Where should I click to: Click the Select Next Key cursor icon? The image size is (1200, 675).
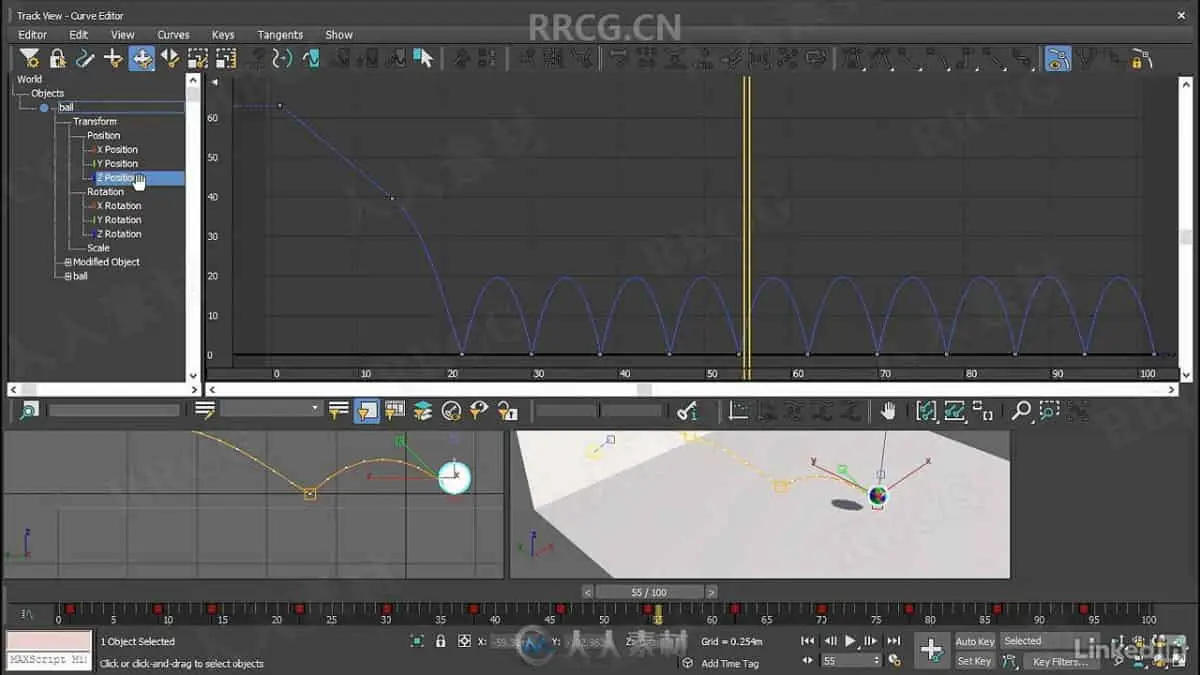424,58
